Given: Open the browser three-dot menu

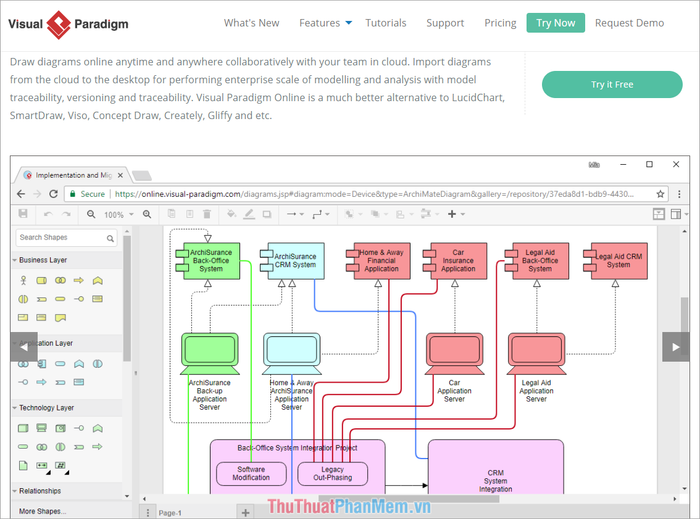Looking at the screenshot, I should [x=679, y=194].
